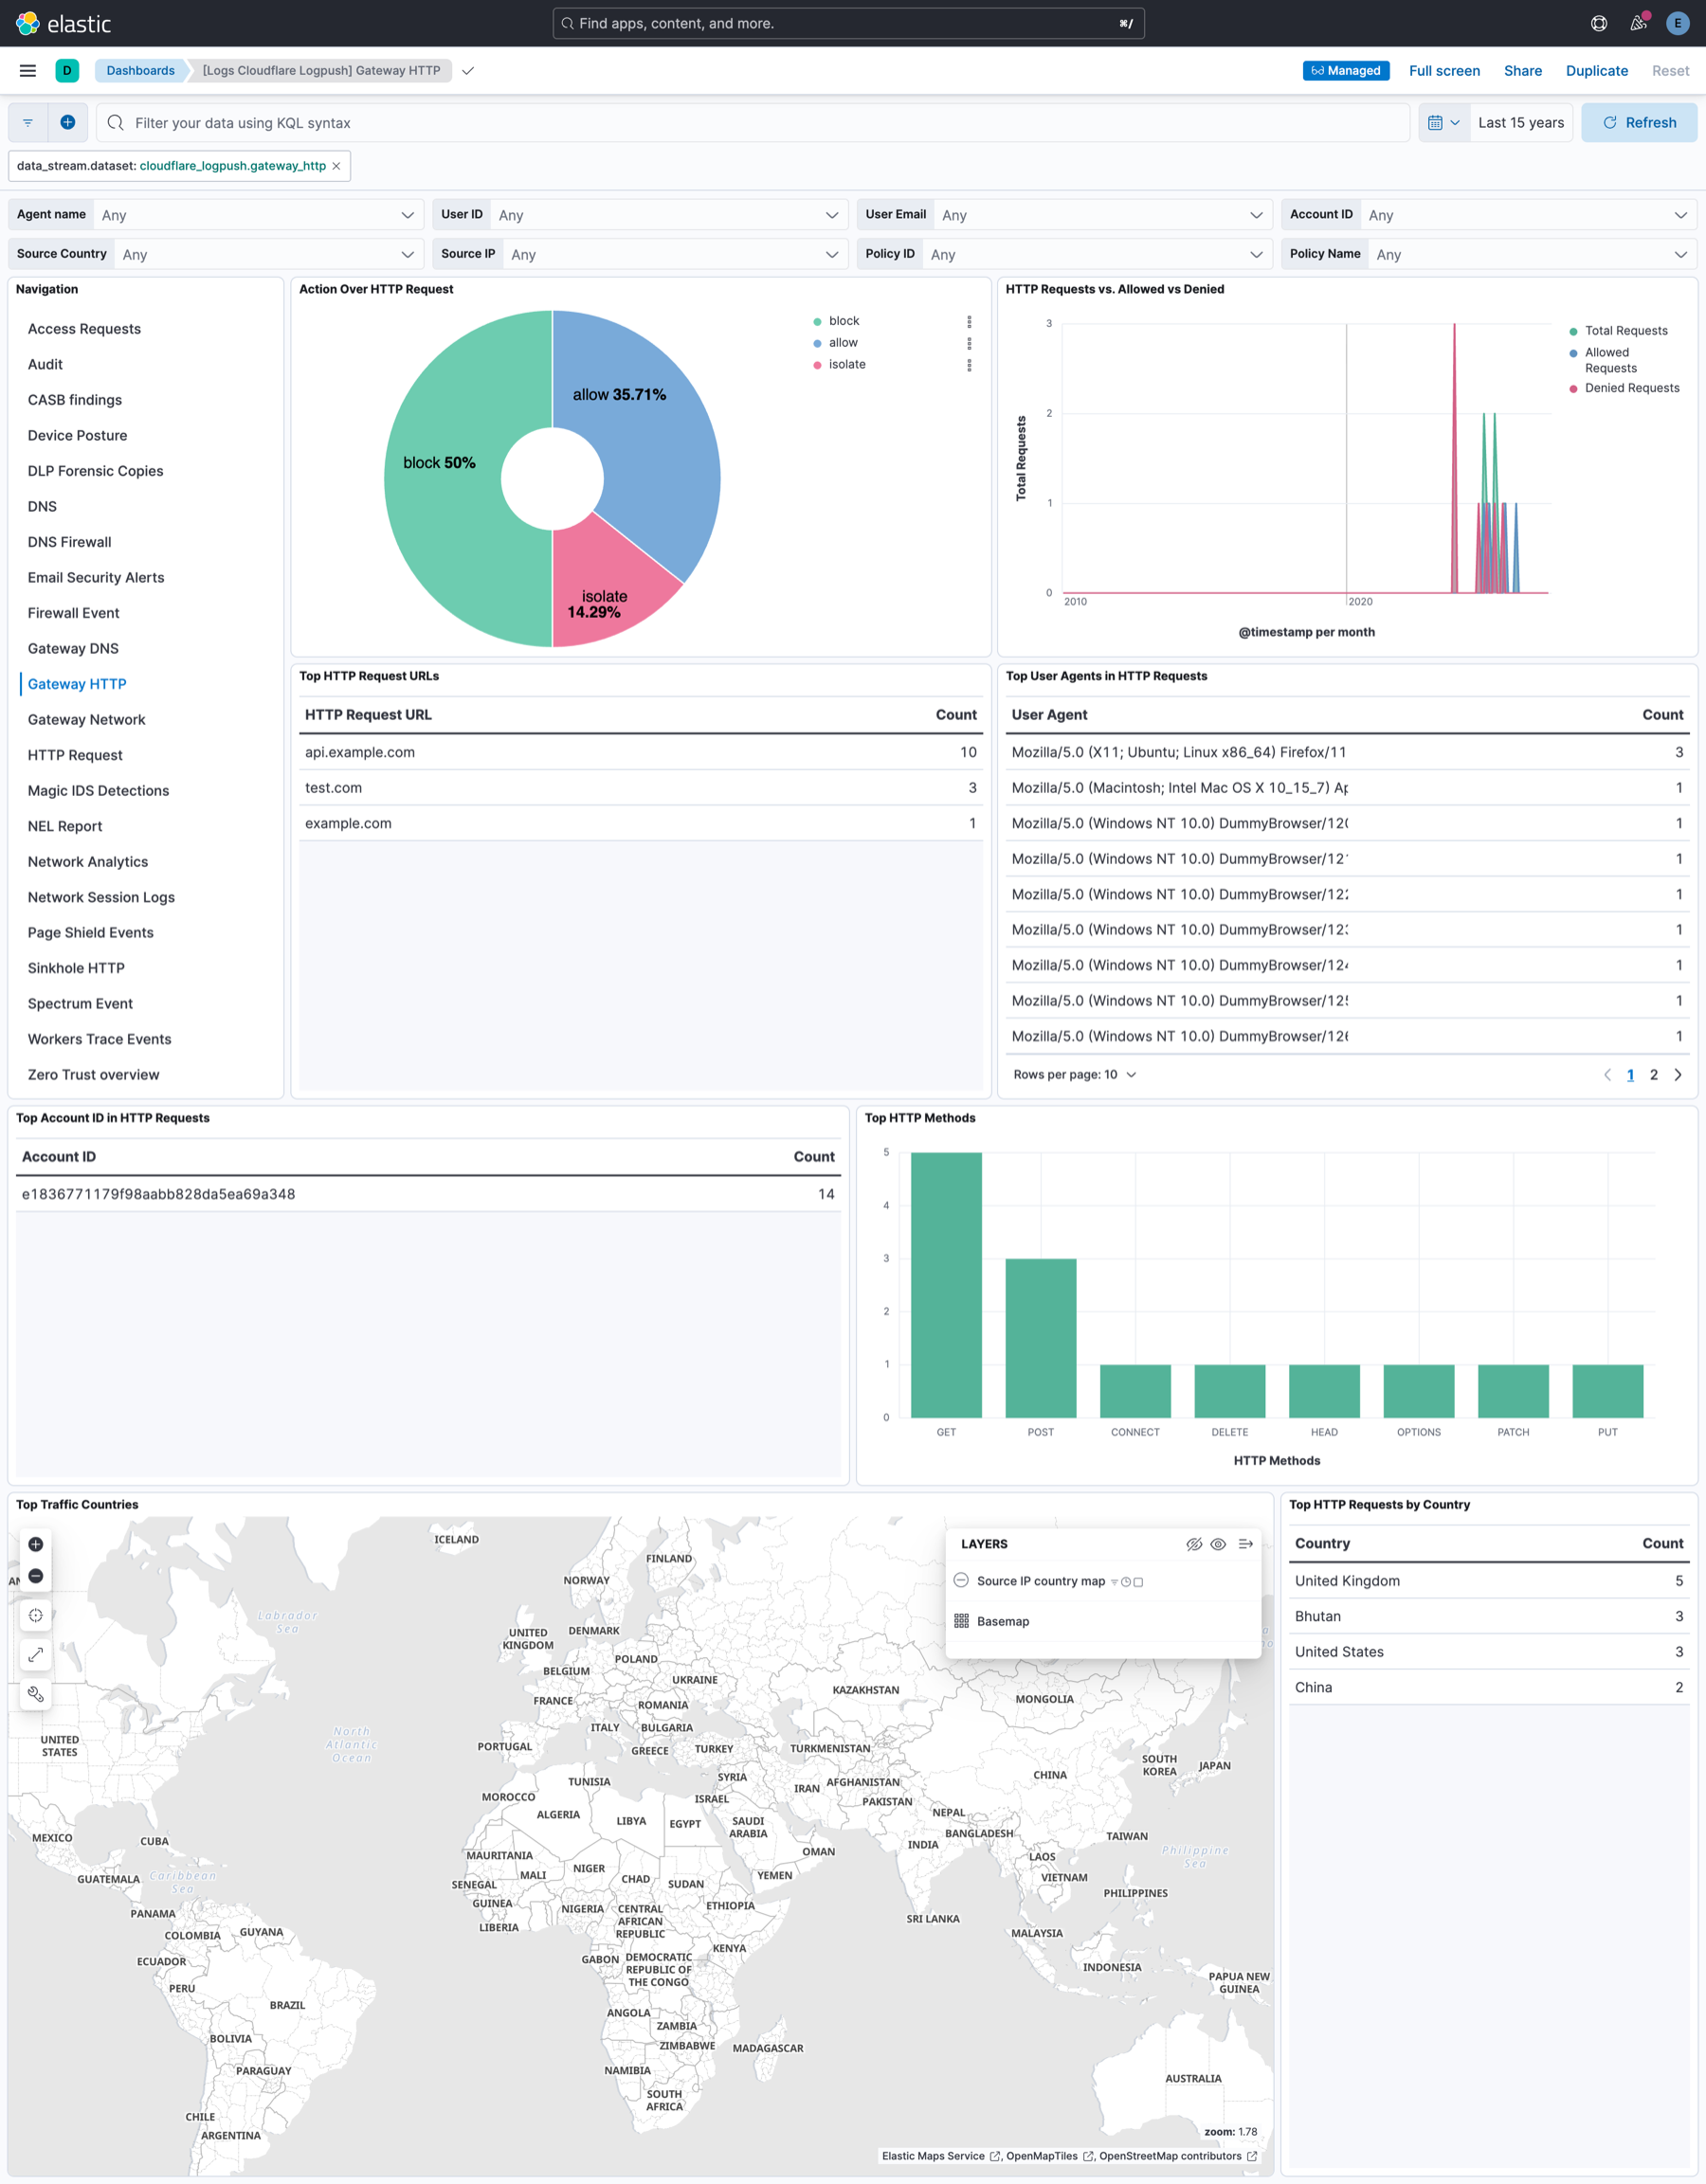Open options for the isolate legend item
The image size is (1706, 2184).
969,365
